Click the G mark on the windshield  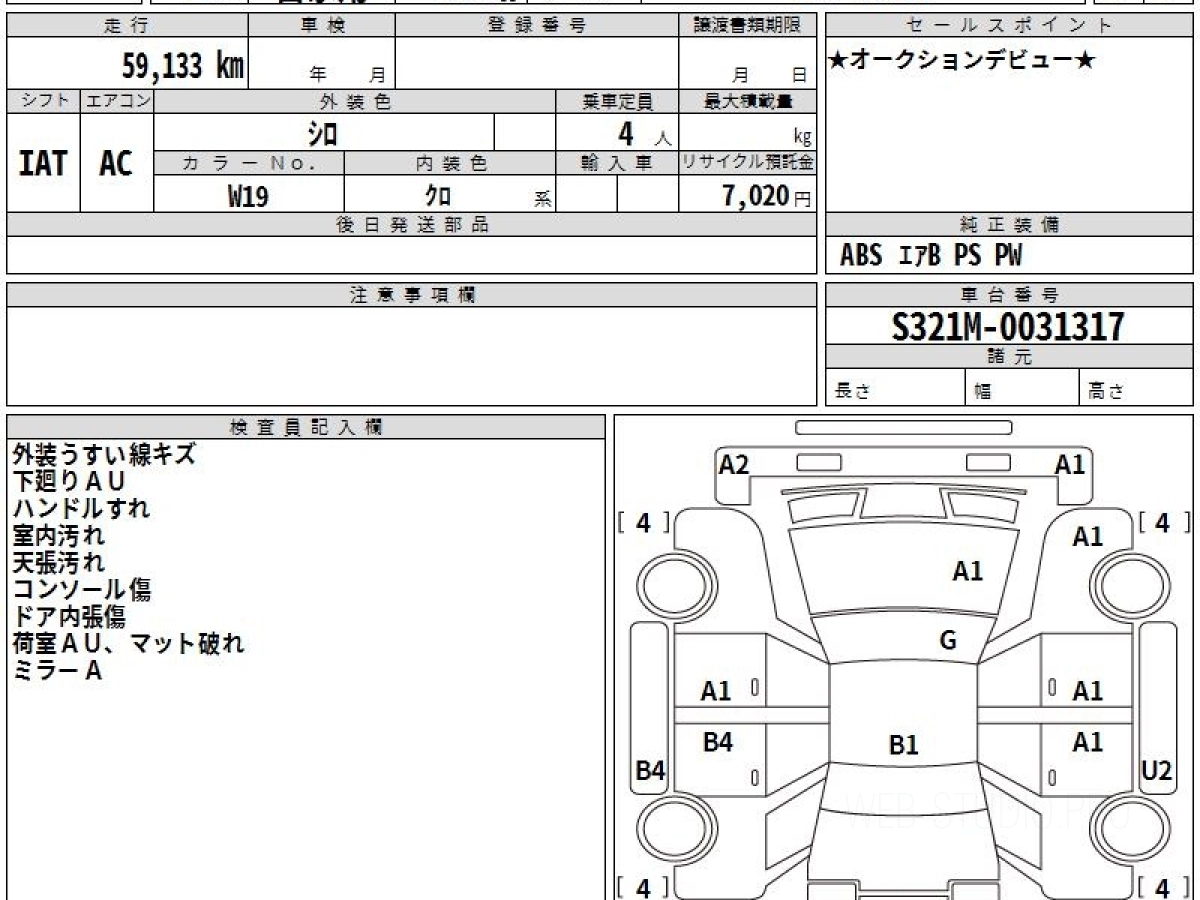tap(948, 640)
